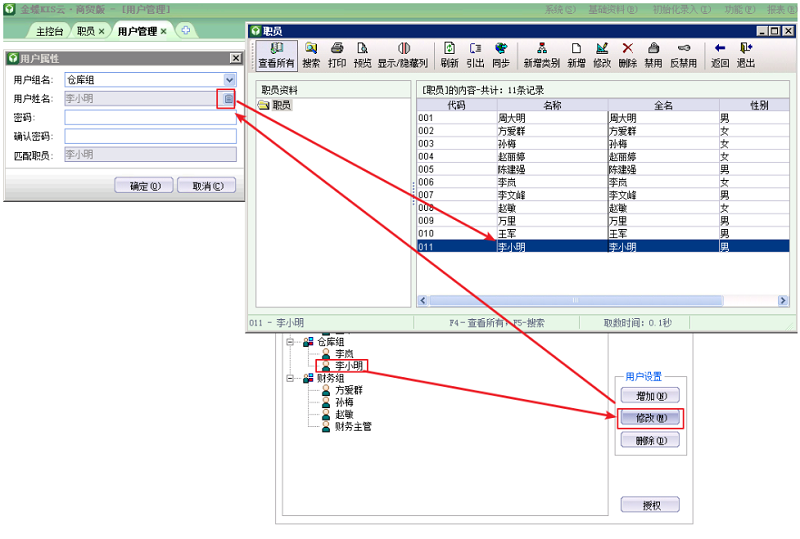
Task: Click the 密码 input field
Action: point(150,117)
